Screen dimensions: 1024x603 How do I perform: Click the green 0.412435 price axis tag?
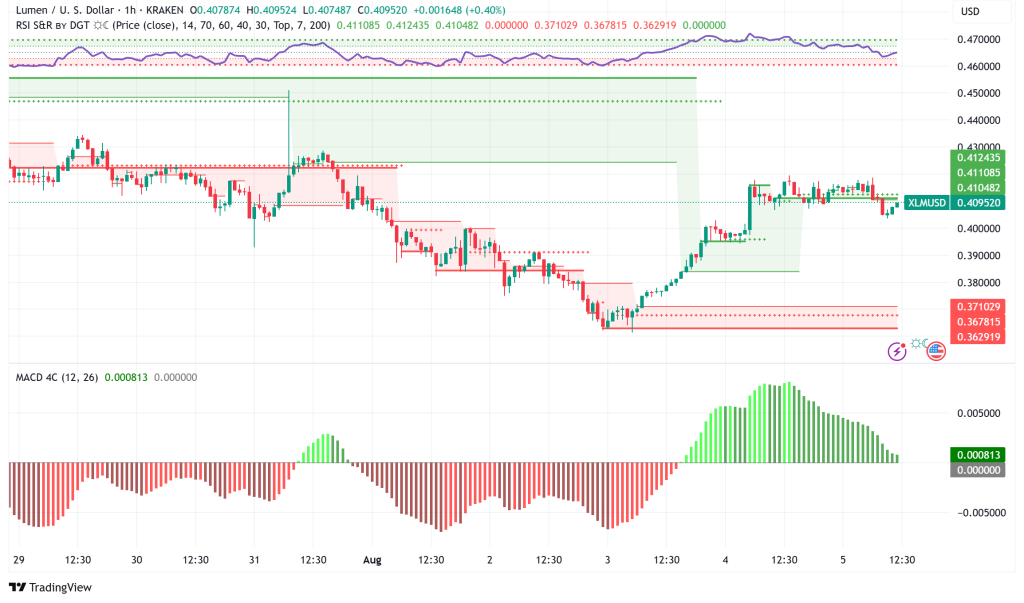978,157
